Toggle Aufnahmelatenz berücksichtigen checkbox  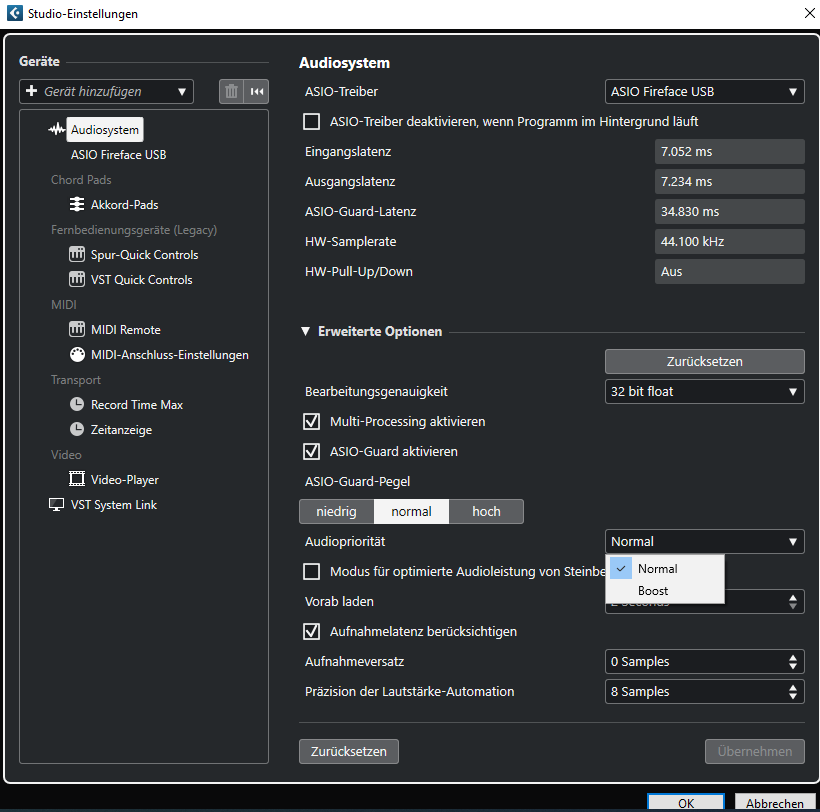tap(311, 632)
